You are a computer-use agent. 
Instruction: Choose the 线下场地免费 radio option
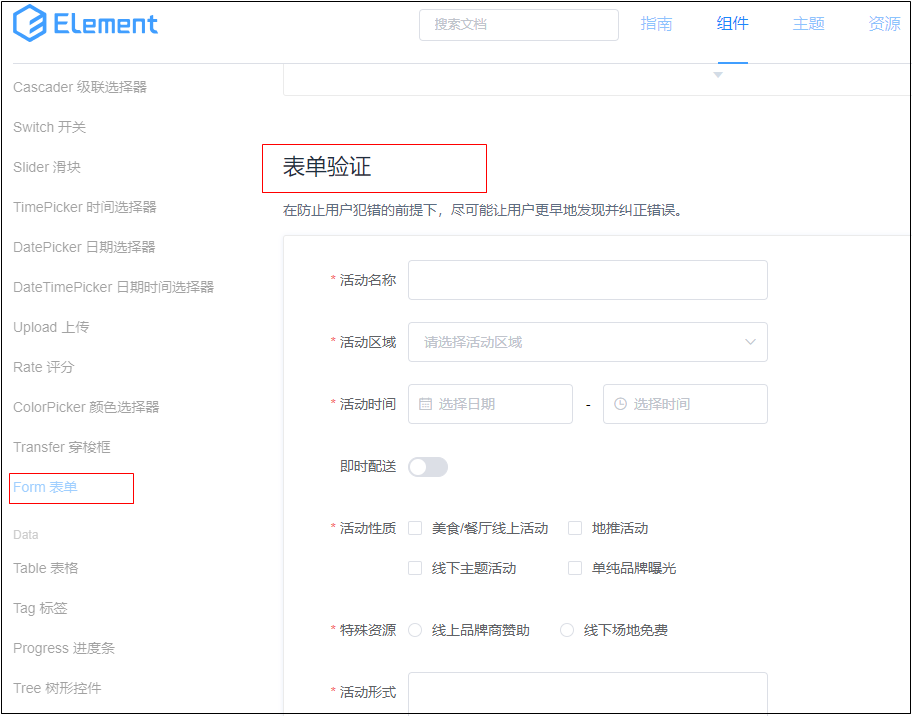click(567, 630)
